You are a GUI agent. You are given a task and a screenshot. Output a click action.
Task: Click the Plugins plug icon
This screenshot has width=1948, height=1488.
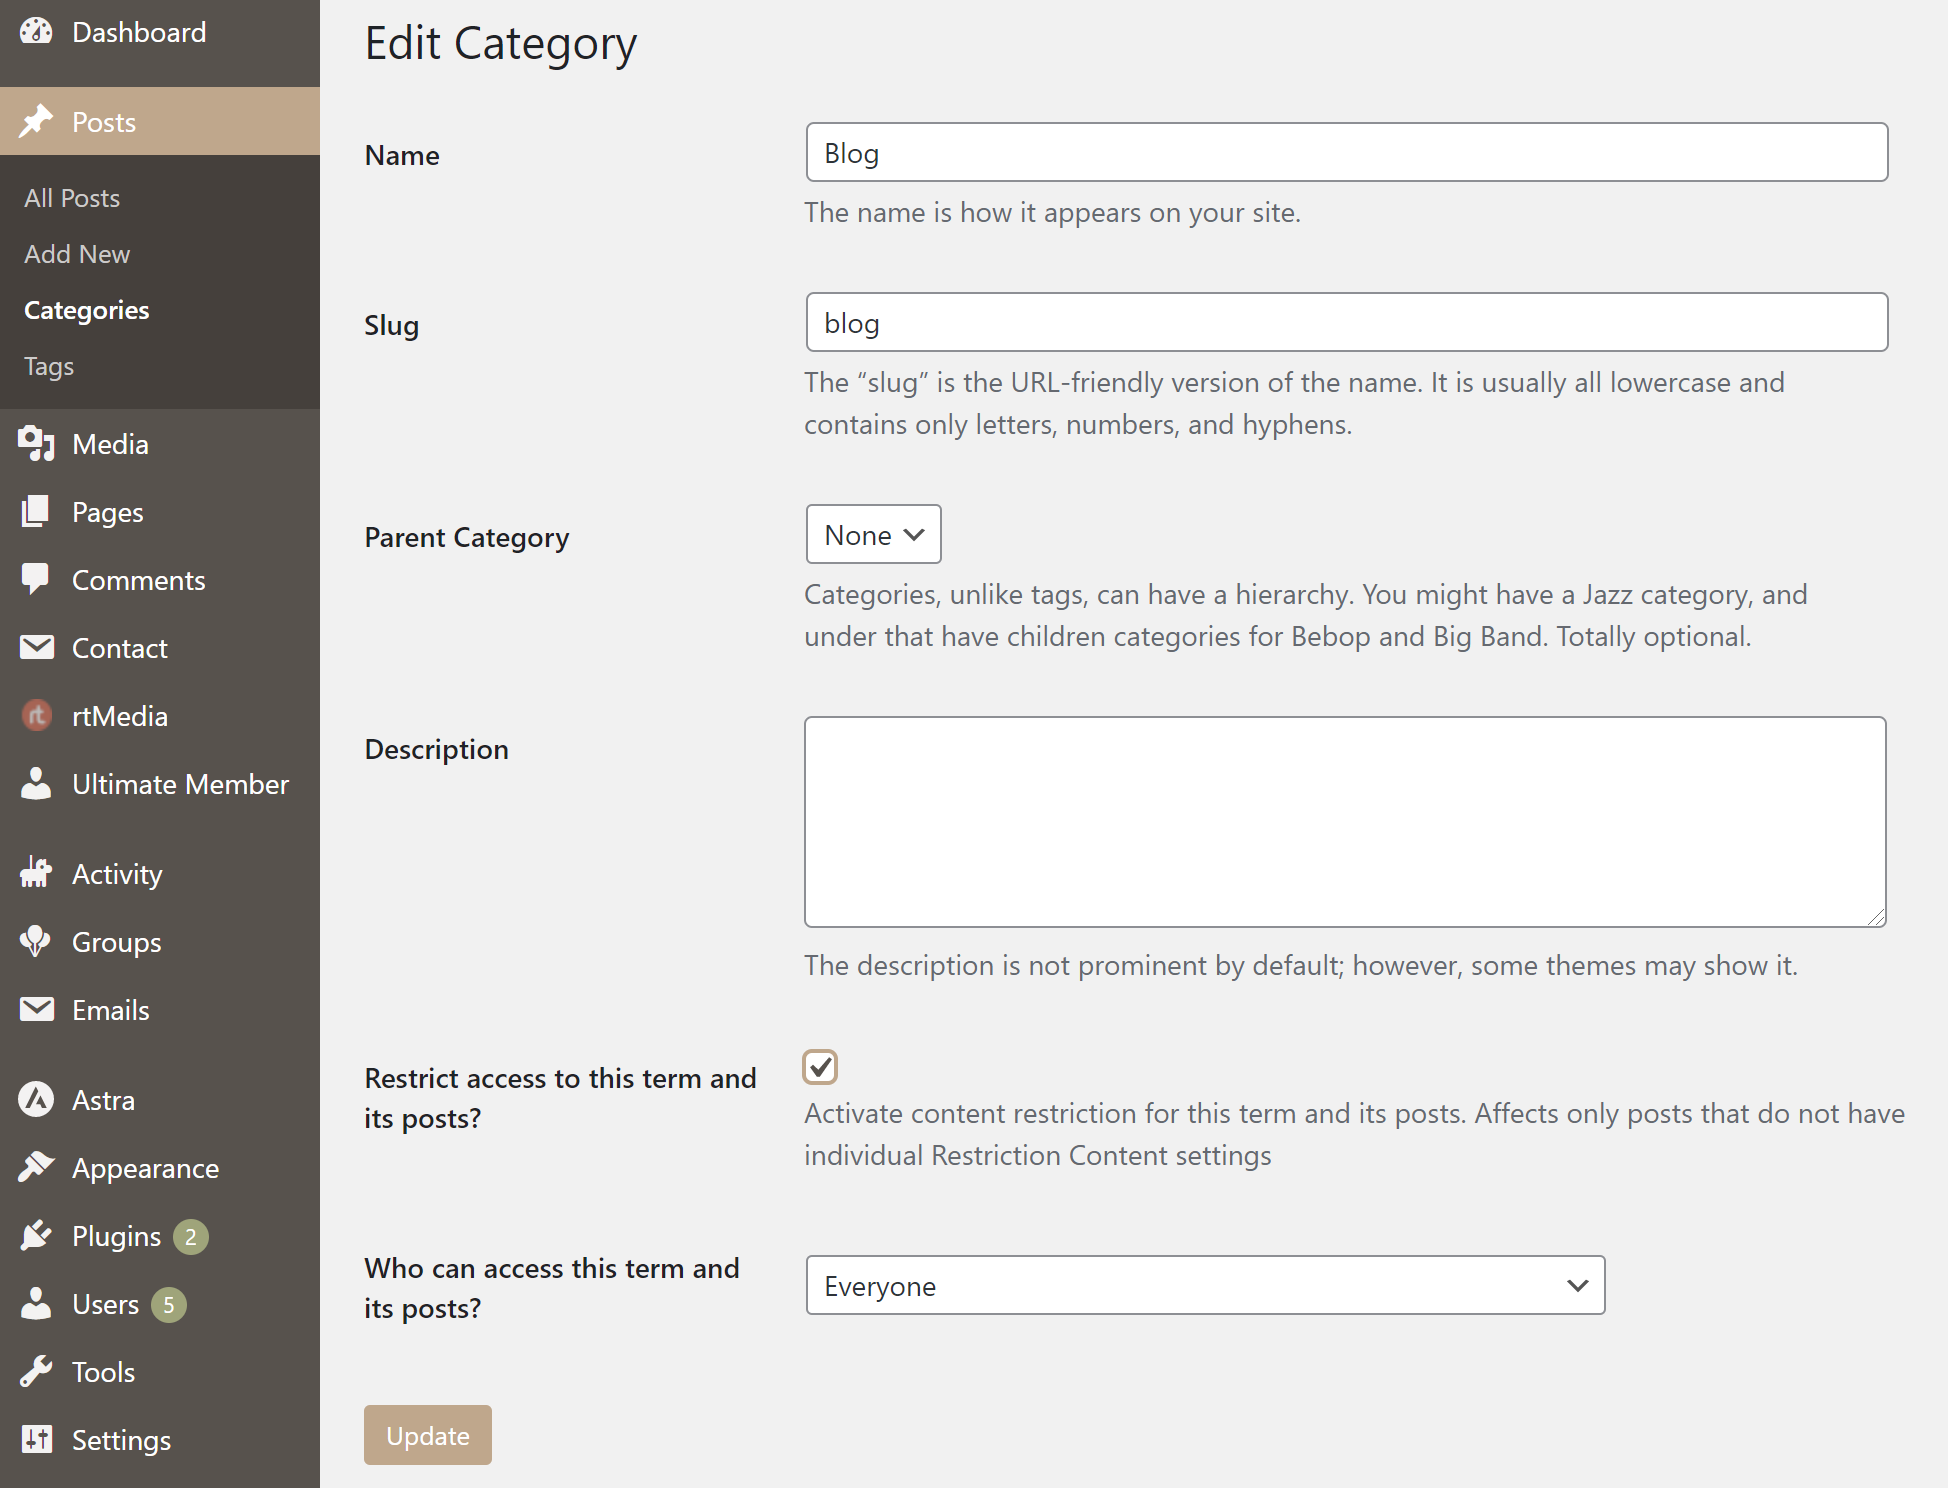click(36, 1236)
